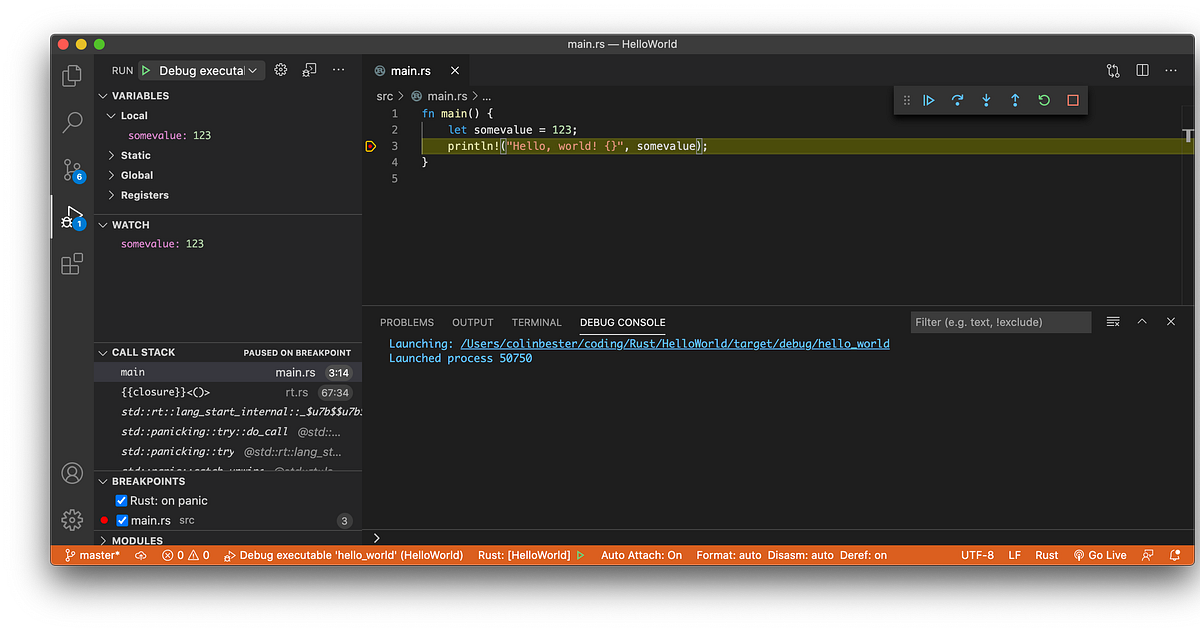
Task: Uncheck the Rust: on panic breakpoint
Action: [x=121, y=500]
